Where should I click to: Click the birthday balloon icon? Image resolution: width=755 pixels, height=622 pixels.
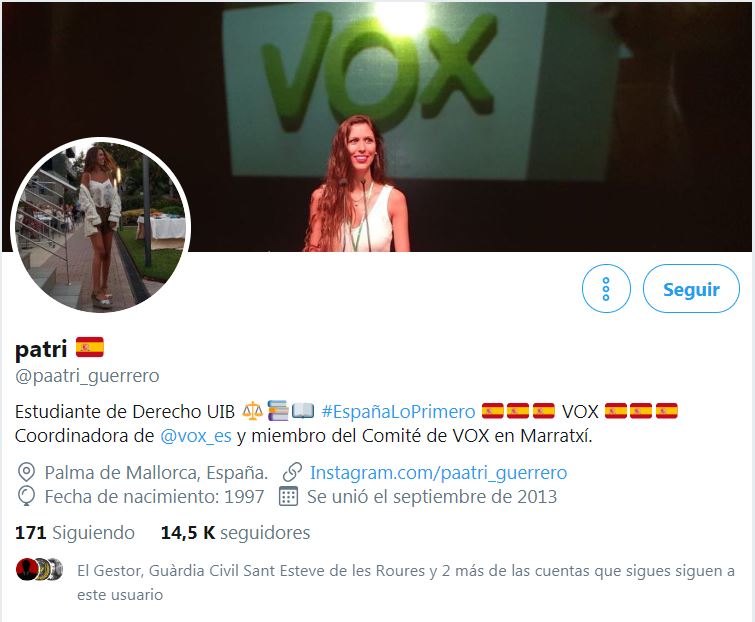(x=26, y=496)
